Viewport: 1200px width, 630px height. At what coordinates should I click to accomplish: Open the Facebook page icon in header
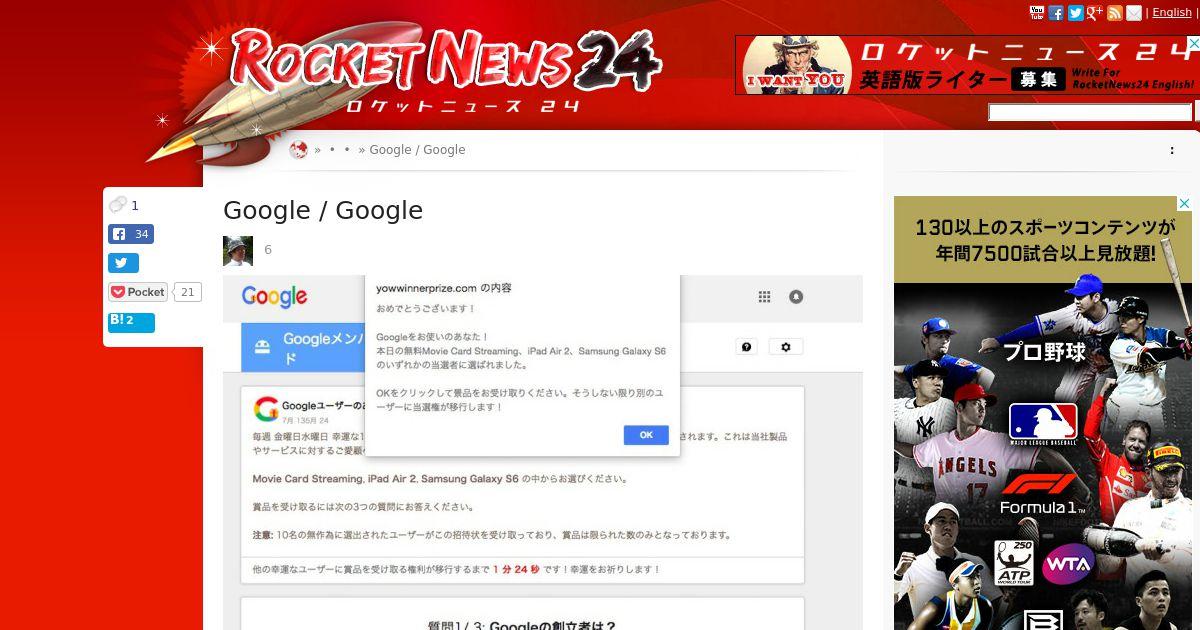[x=1056, y=13]
